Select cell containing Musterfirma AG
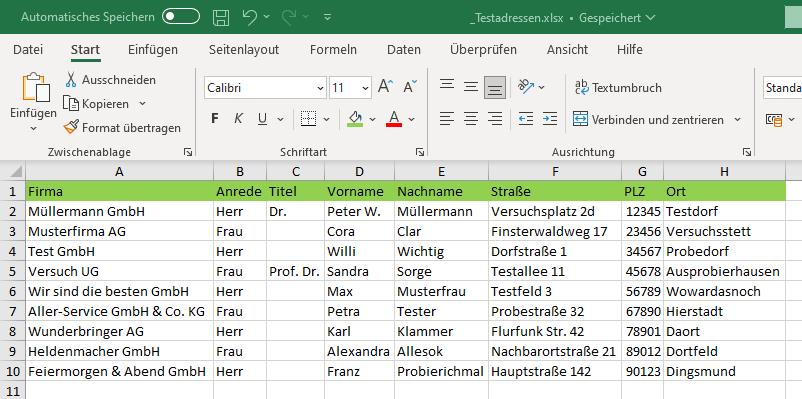 pyautogui.click(x=119, y=231)
